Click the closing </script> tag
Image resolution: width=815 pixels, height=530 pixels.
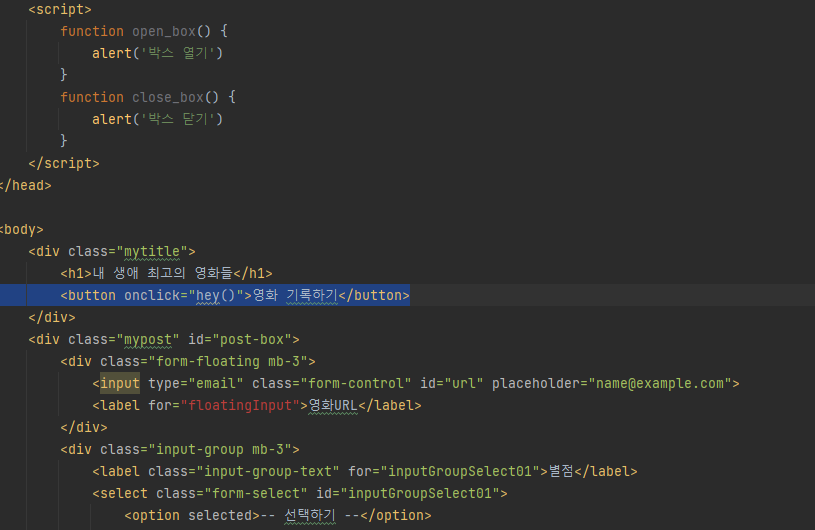tap(64, 163)
